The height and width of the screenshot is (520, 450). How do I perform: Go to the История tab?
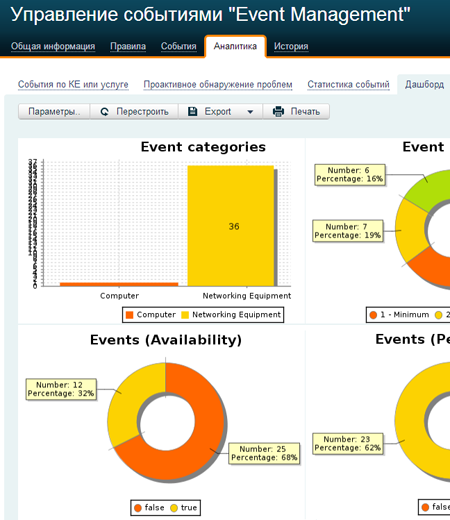(x=291, y=46)
